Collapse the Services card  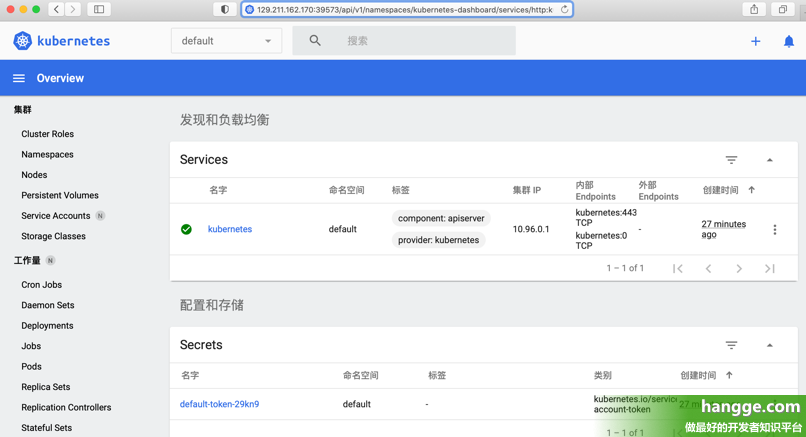pyautogui.click(x=770, y=160)
